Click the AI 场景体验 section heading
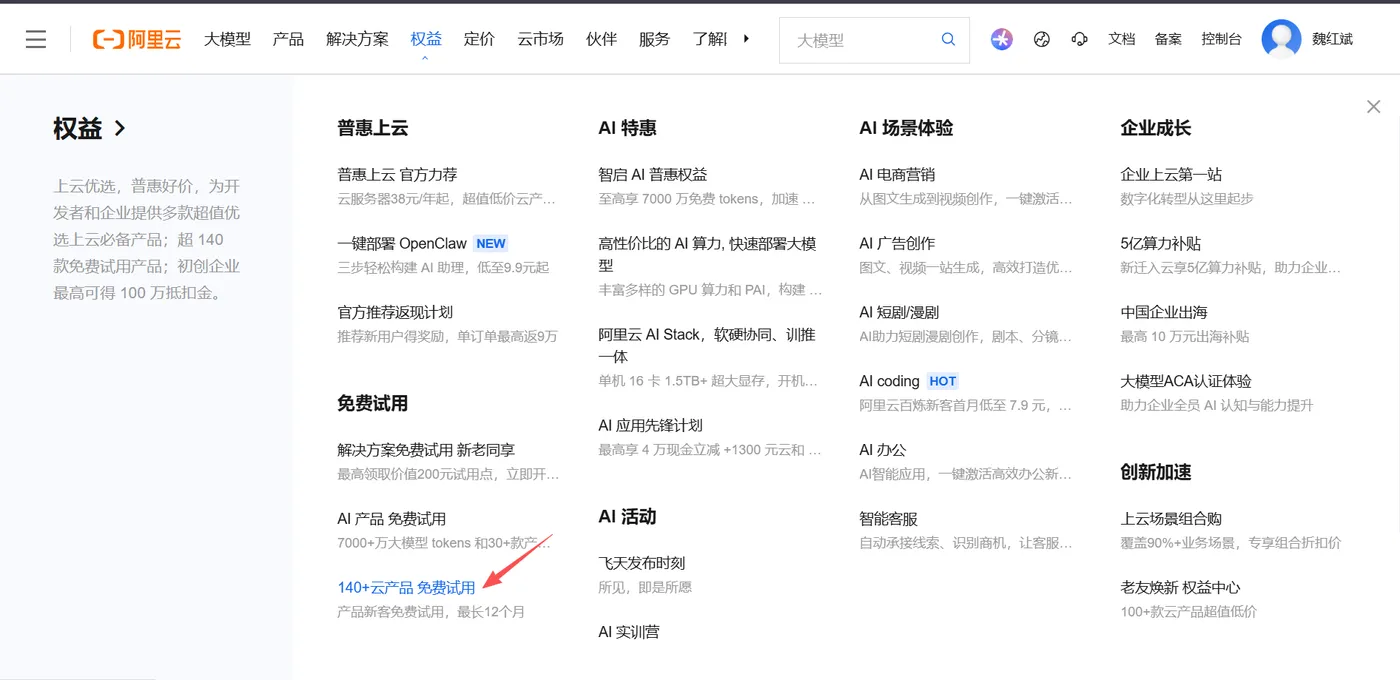 906,128
